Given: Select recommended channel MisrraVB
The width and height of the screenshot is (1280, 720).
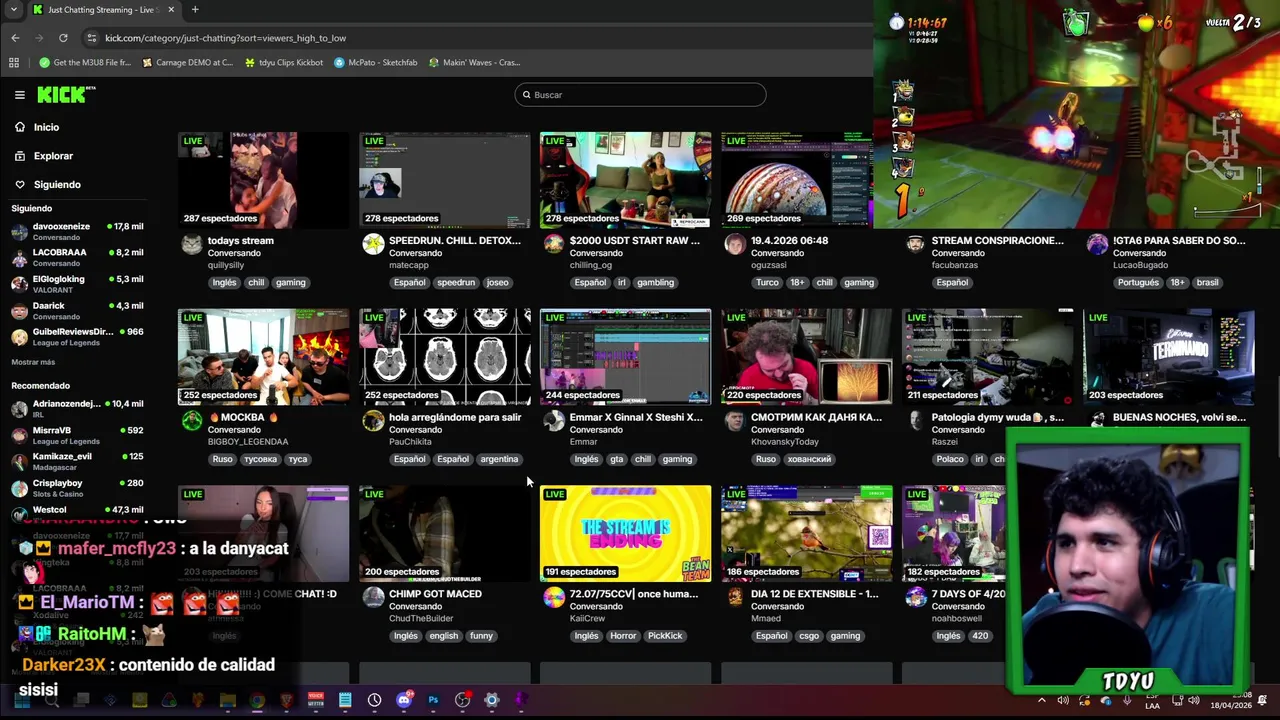Looking at the screenshot, I should point(78,435).
